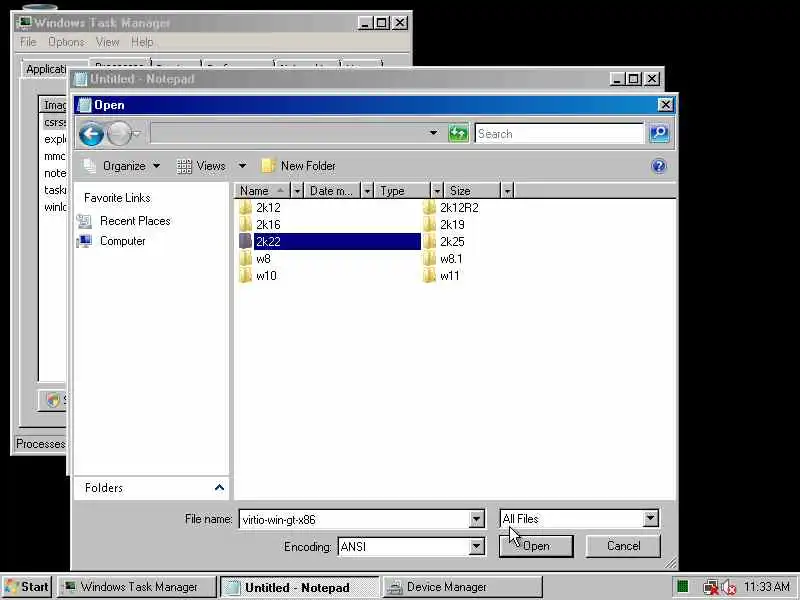Select the w10 folder icon
The width and height of the screenshot is (800, 600).
pyautogui.click(x=246, y=276)
